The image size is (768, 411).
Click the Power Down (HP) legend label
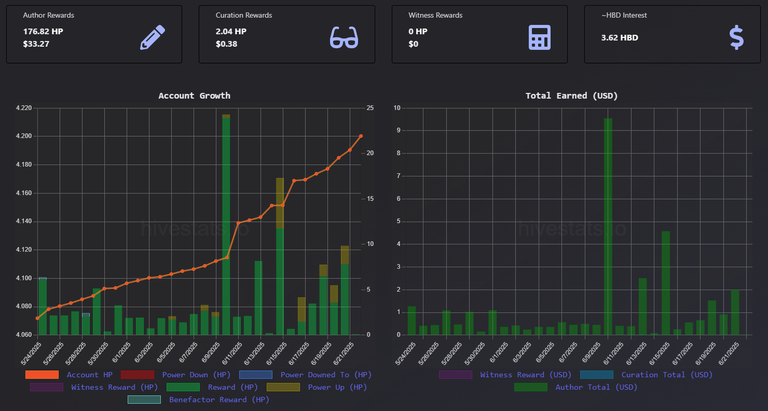pyautogui.click(x=196, y=375)
